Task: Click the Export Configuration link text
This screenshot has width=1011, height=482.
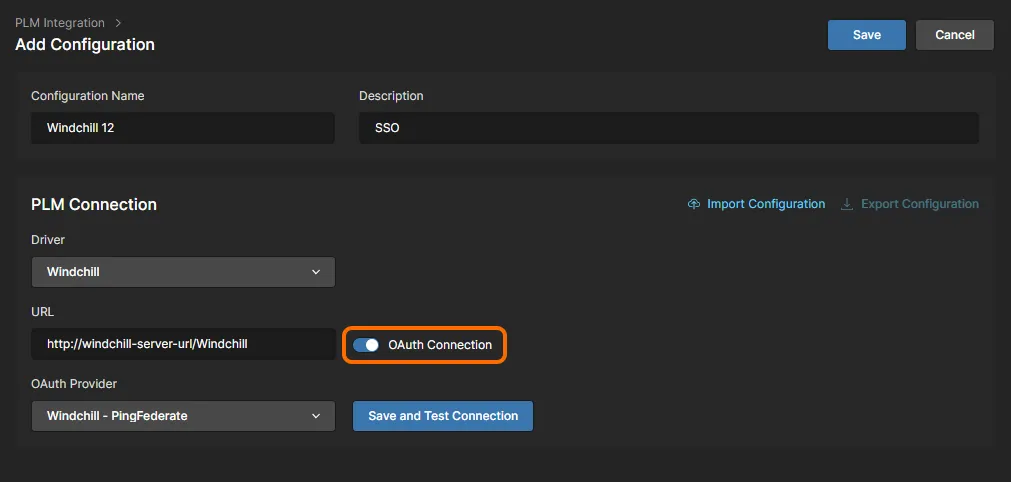Action: click(x=919, y=204)
